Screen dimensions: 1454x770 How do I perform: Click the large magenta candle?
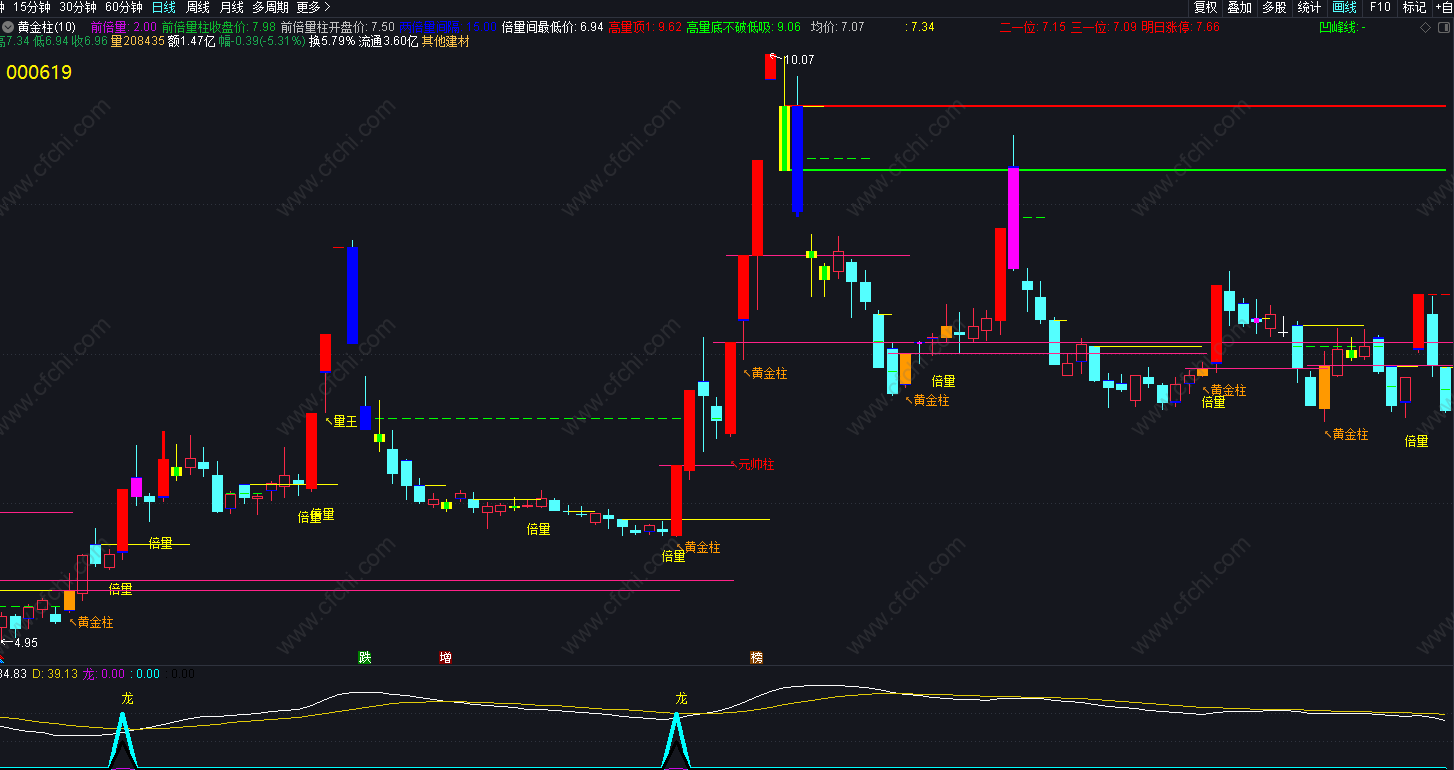click(x=1013, y=218)
